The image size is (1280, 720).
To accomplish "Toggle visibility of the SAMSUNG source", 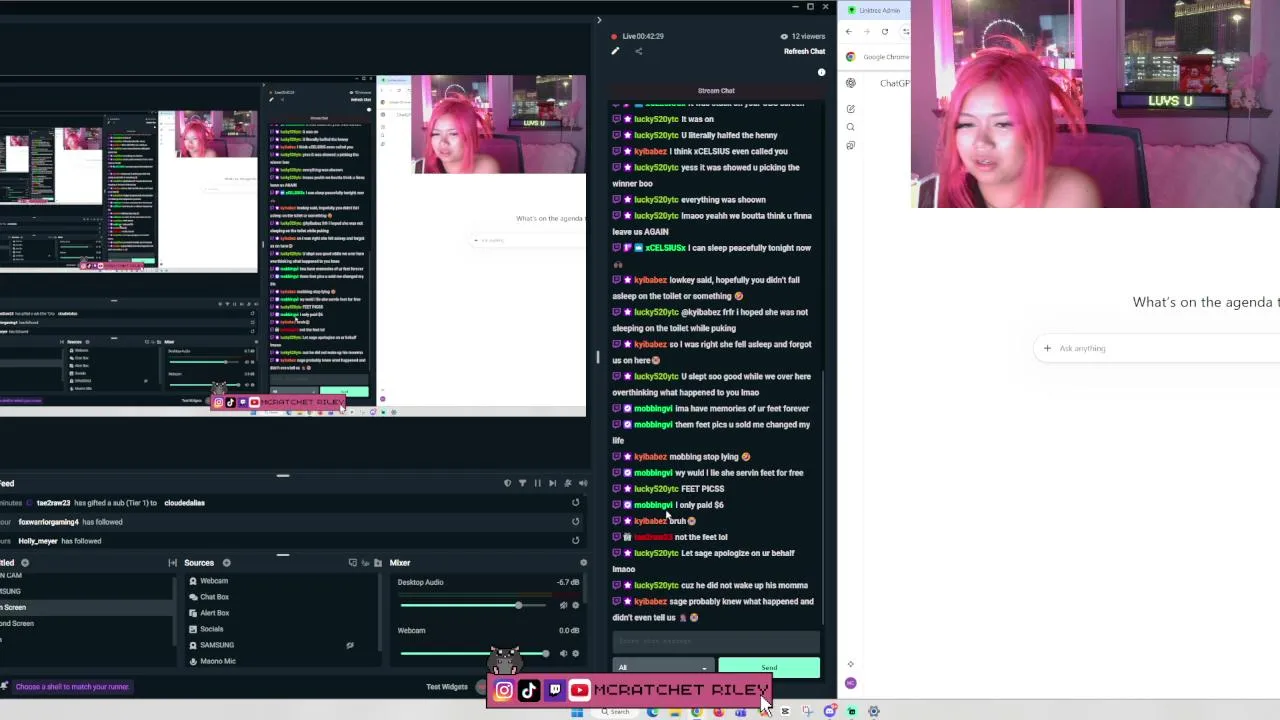I will point(350,645).
